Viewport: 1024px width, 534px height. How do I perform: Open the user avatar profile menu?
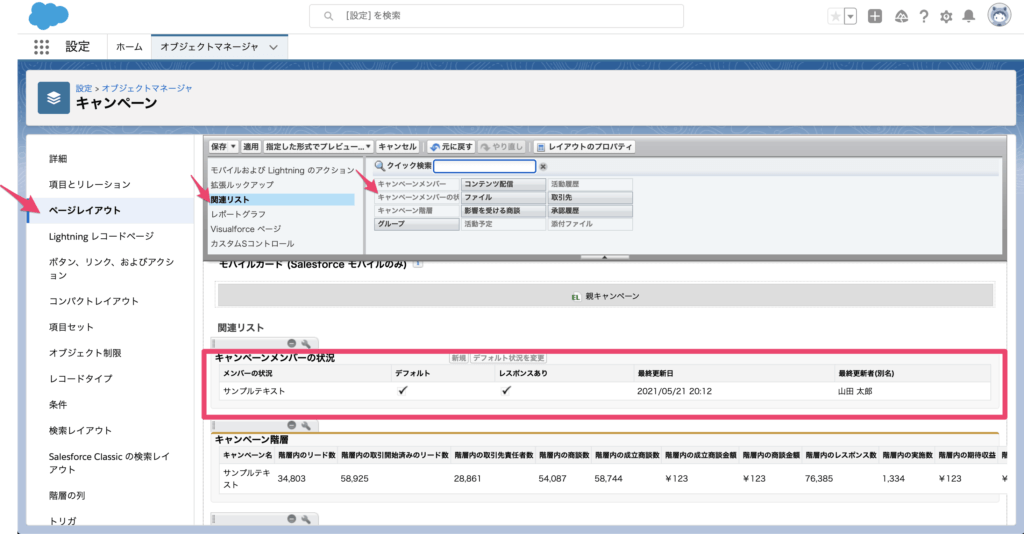[x=998, y=16]
